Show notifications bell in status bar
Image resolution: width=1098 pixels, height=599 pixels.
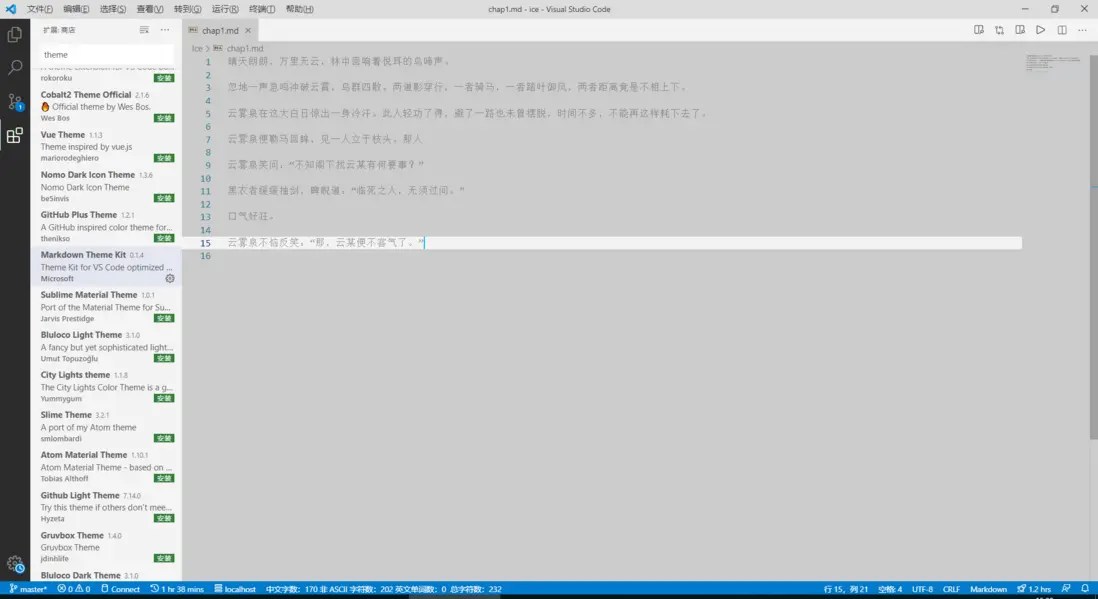click(1084, 589)
